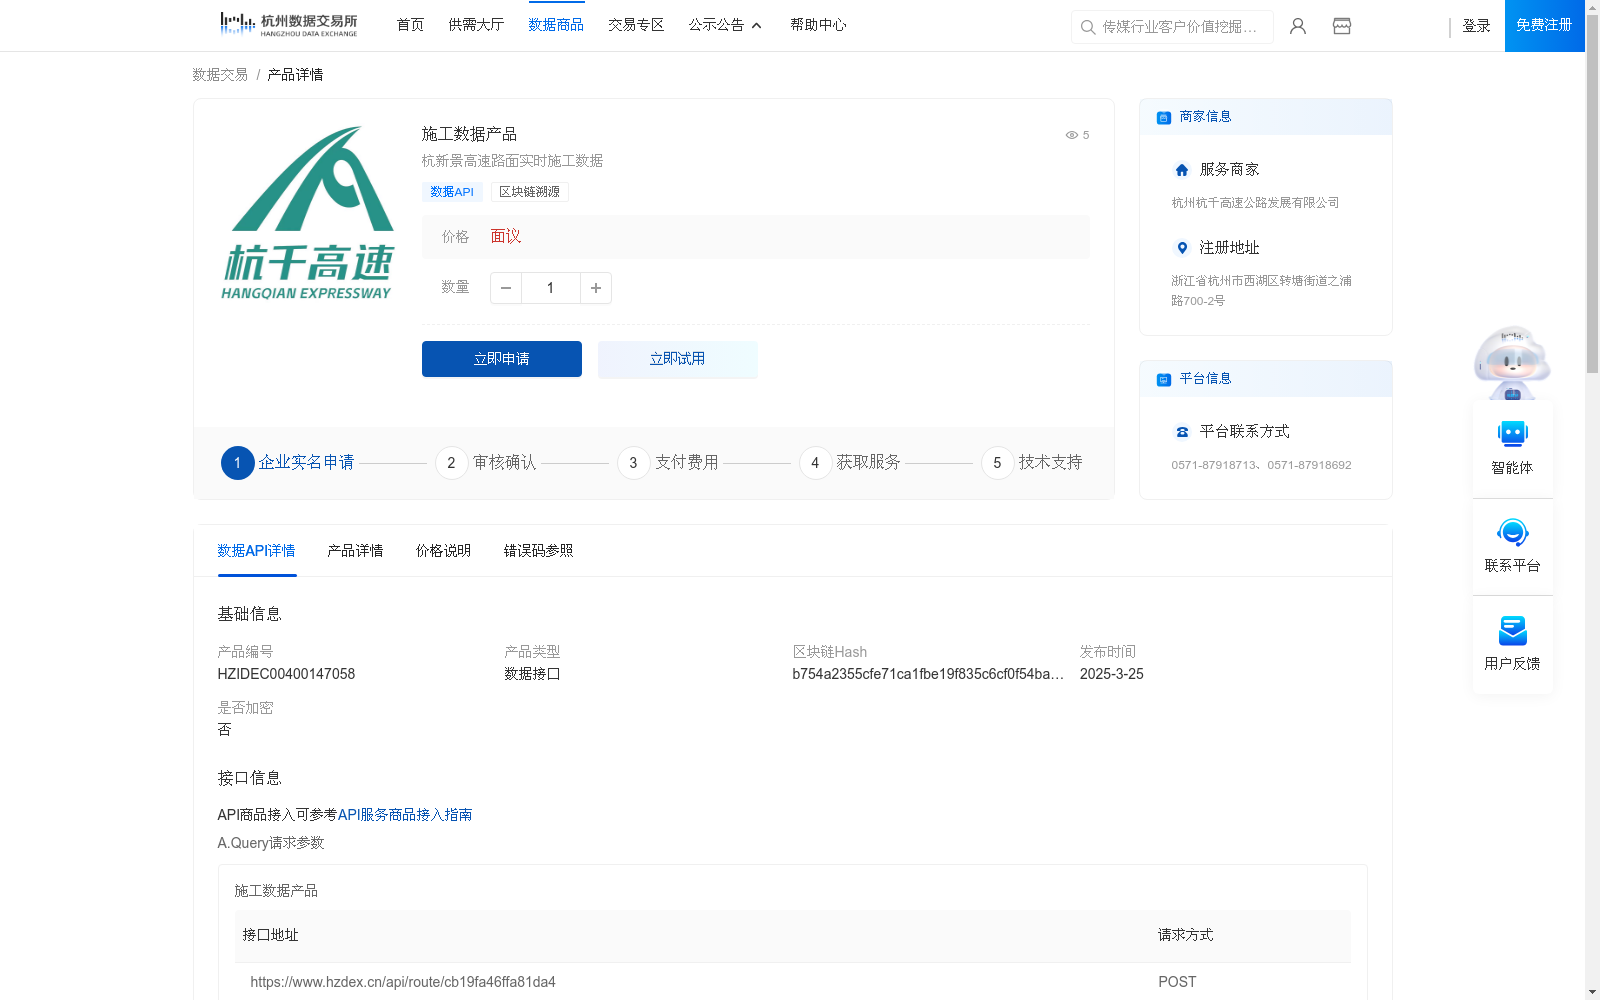Click the POST request method cell
The width and height of the screenshot is (1600, 1000).
pos(1177,982)
